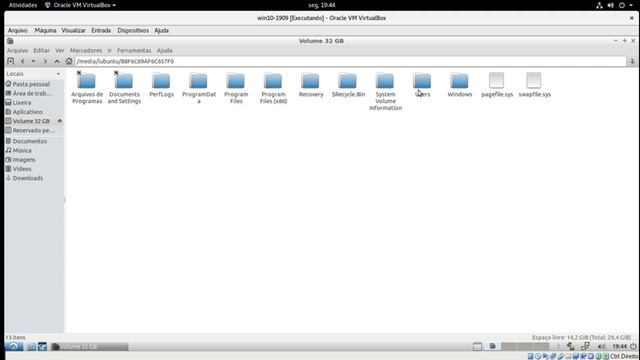Open the Ferramentas menu
The height and width of the screenshot is (360, 640).
pyautogui.click(x=134, y=50)
